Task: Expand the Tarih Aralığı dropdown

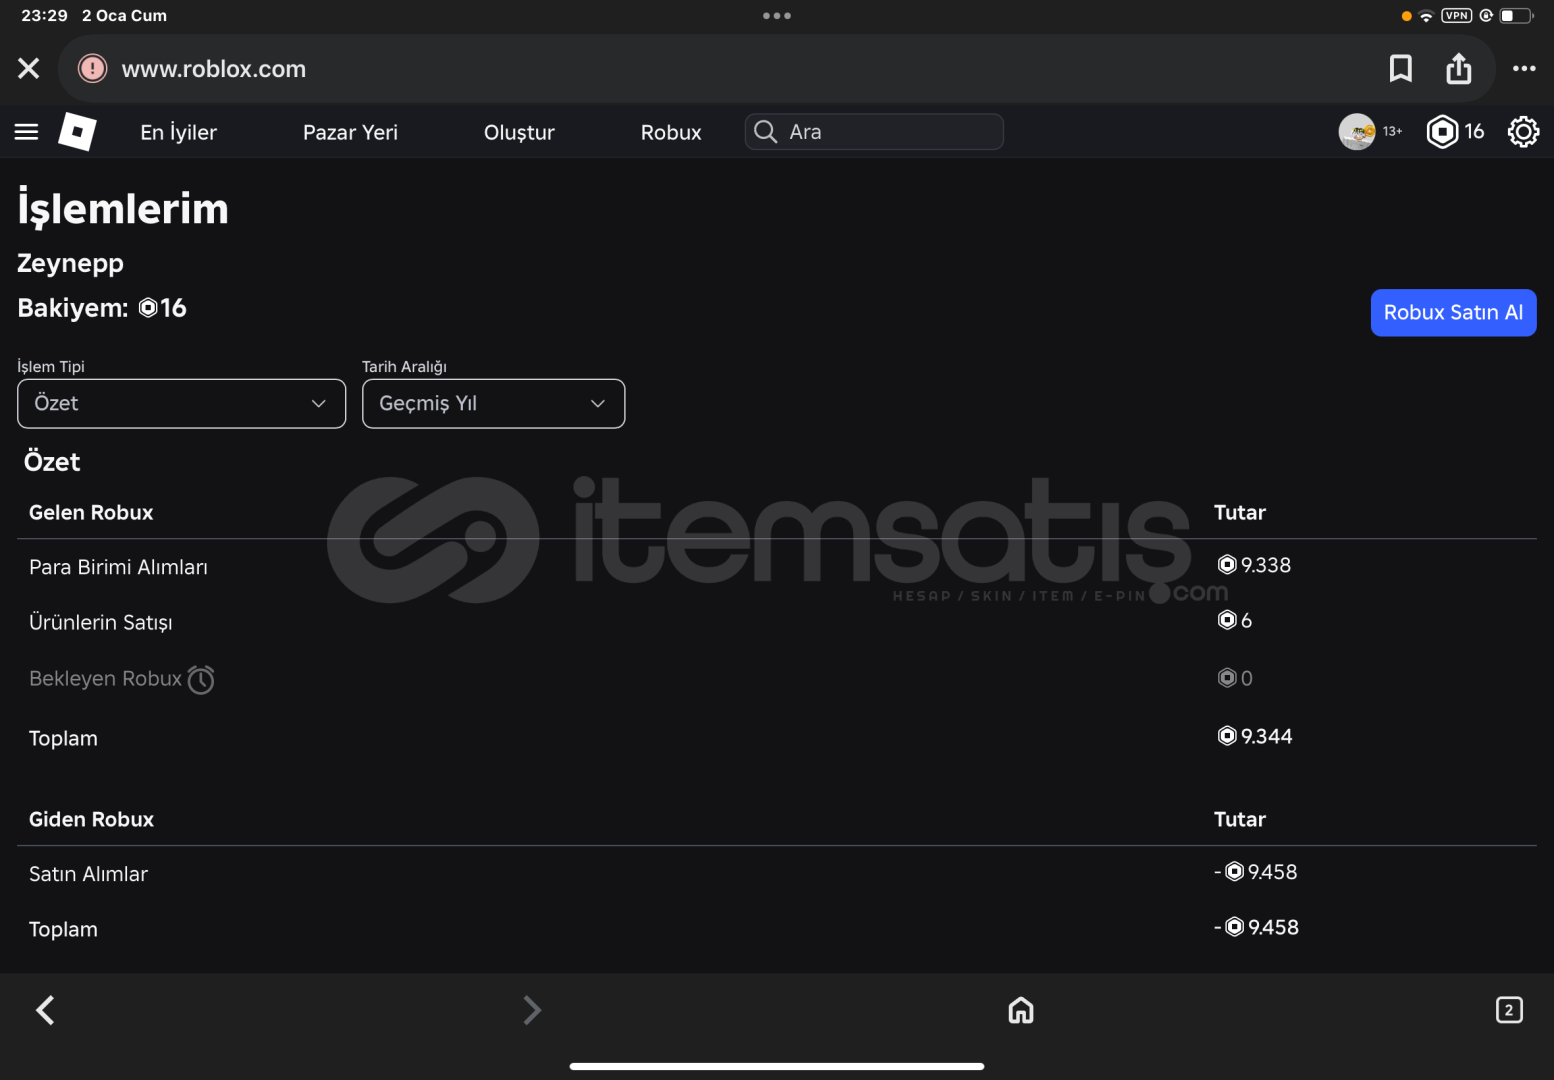Action: coord(493,404)
